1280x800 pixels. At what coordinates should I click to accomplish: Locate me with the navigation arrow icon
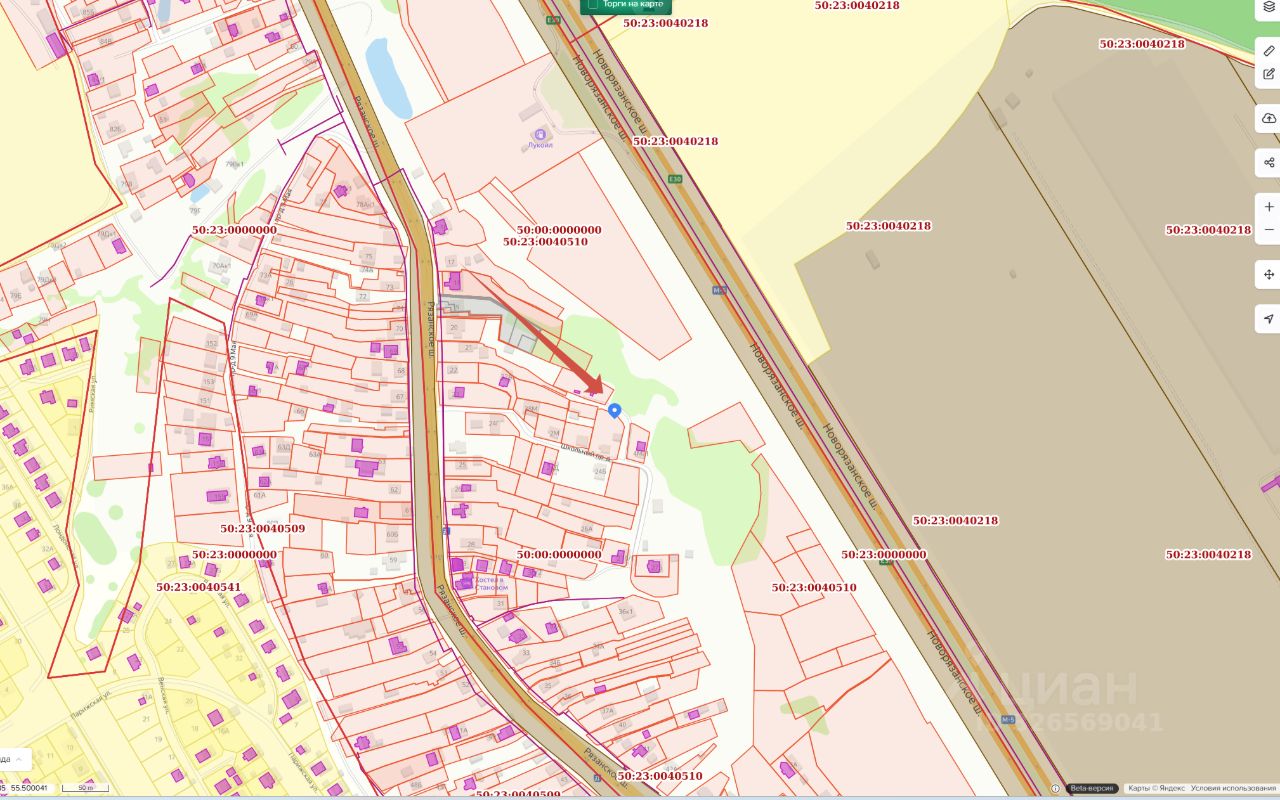(1269, 319)
